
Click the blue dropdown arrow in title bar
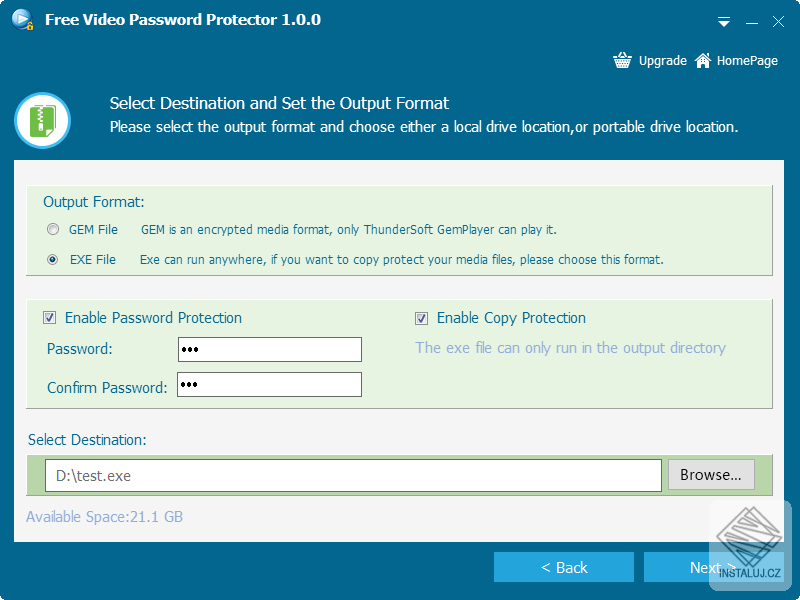(723, 21)
